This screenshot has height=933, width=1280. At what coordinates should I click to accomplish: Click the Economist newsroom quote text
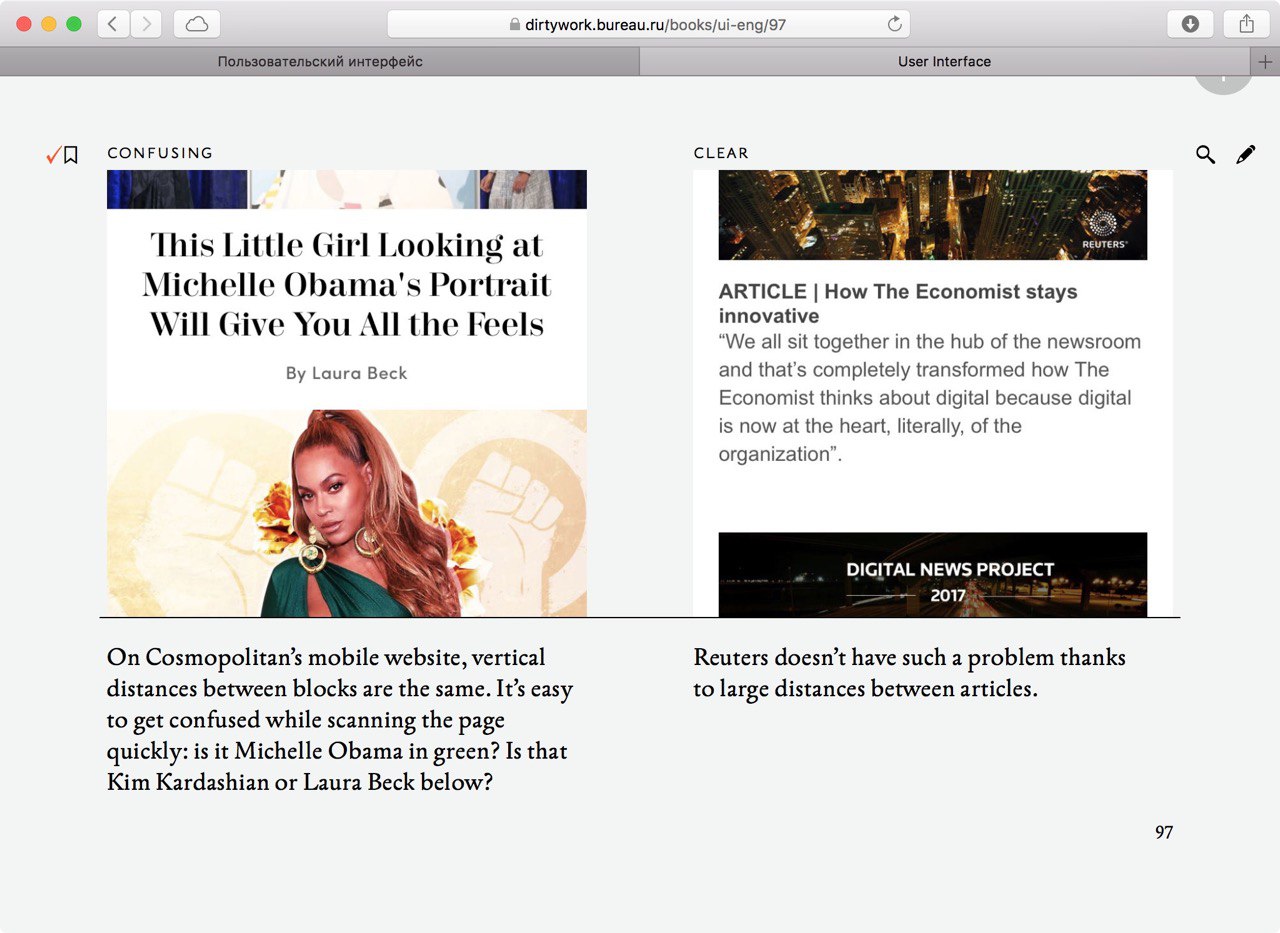pyautogui.click(x=930, y=398)
